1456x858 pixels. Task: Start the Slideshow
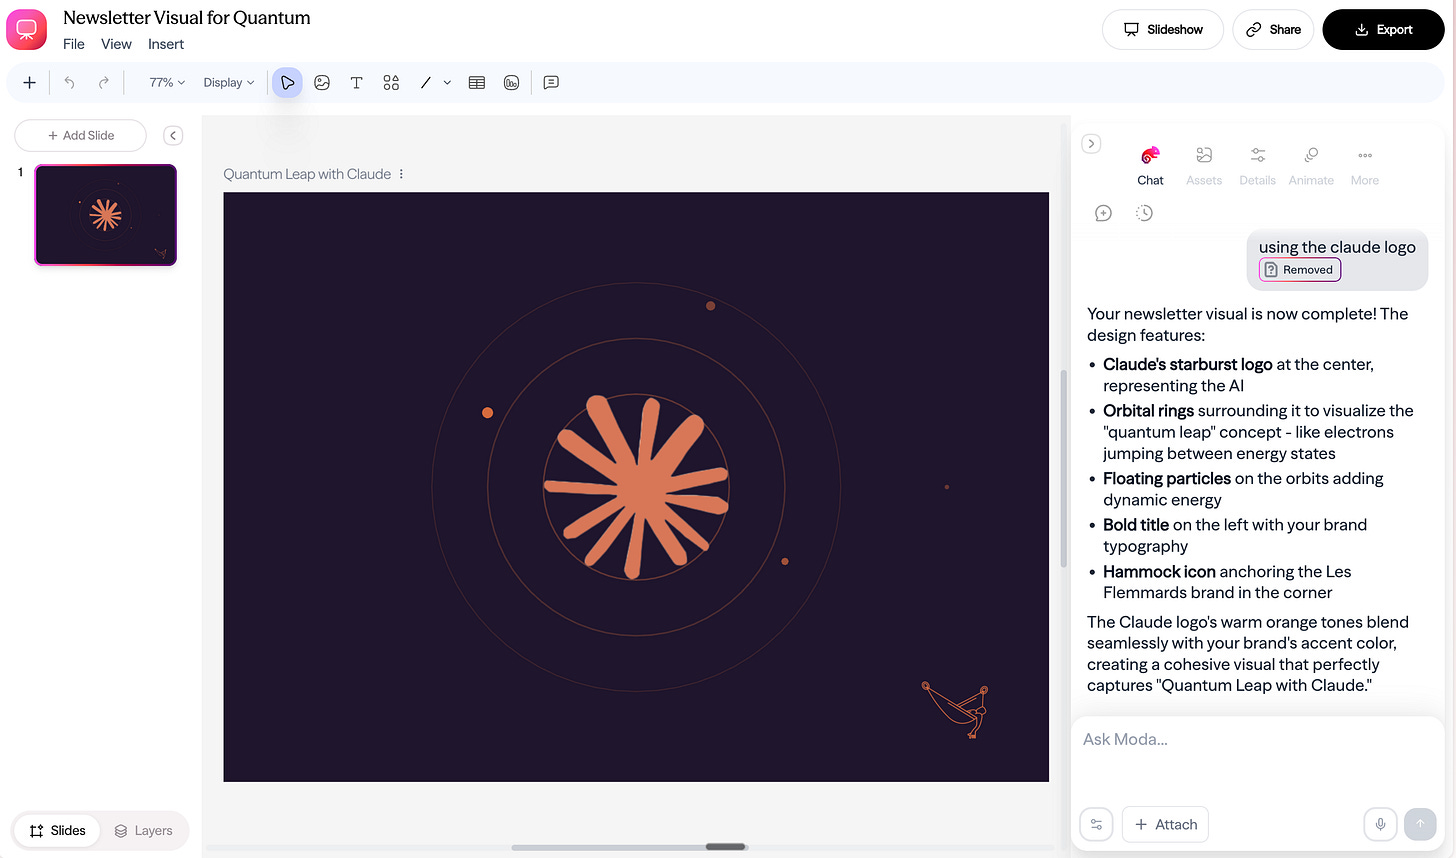(1163, 29)
